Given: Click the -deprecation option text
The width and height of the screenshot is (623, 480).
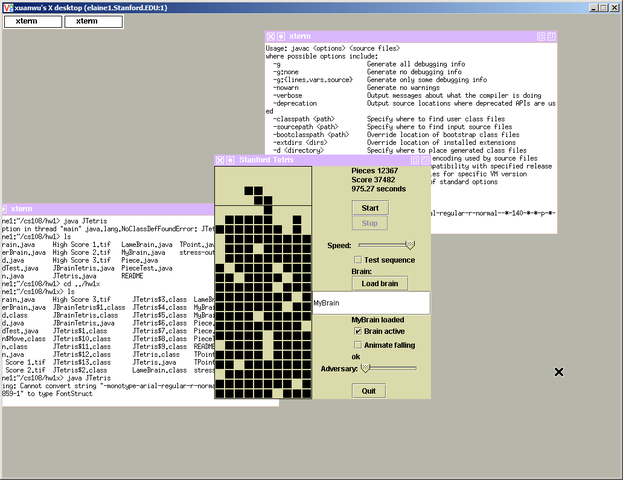Looking at the screenshot, I should (295, 104).
